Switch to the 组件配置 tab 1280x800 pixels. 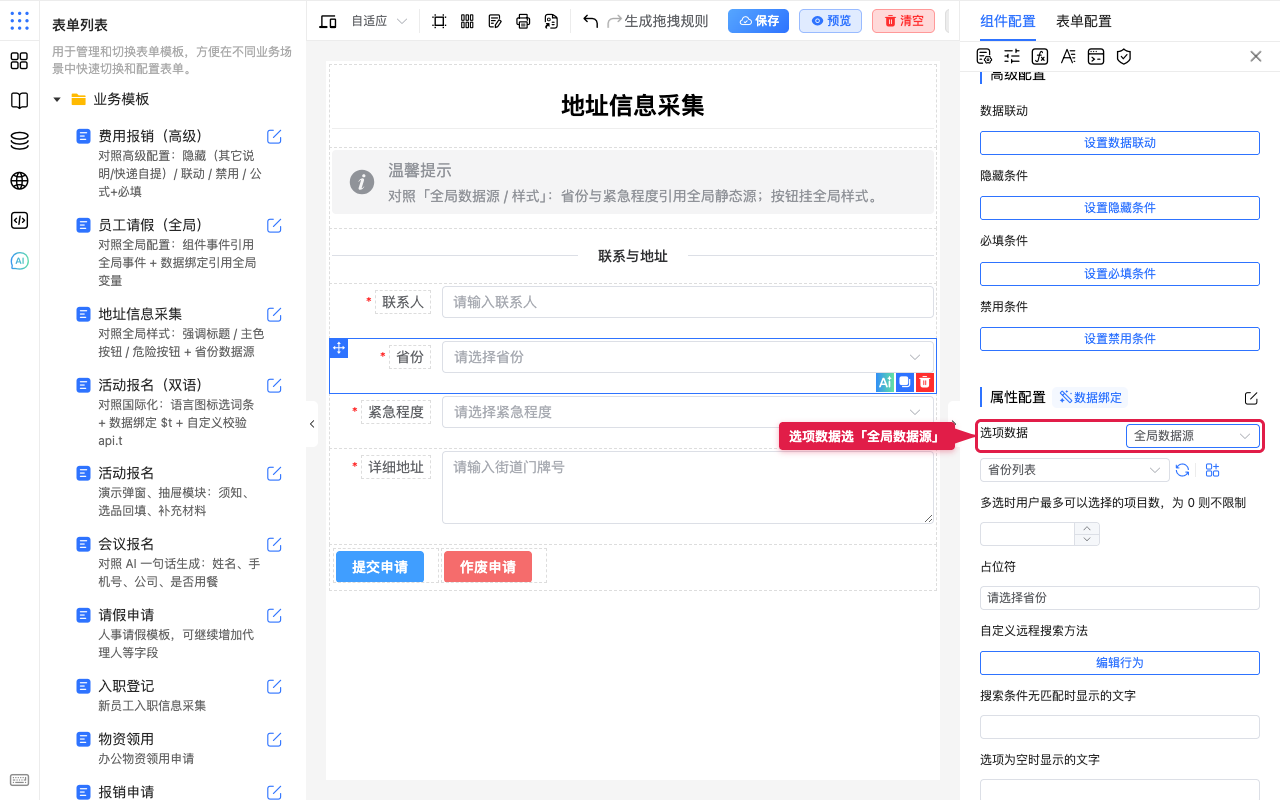pyautogui.click(x=1008, y=21)
